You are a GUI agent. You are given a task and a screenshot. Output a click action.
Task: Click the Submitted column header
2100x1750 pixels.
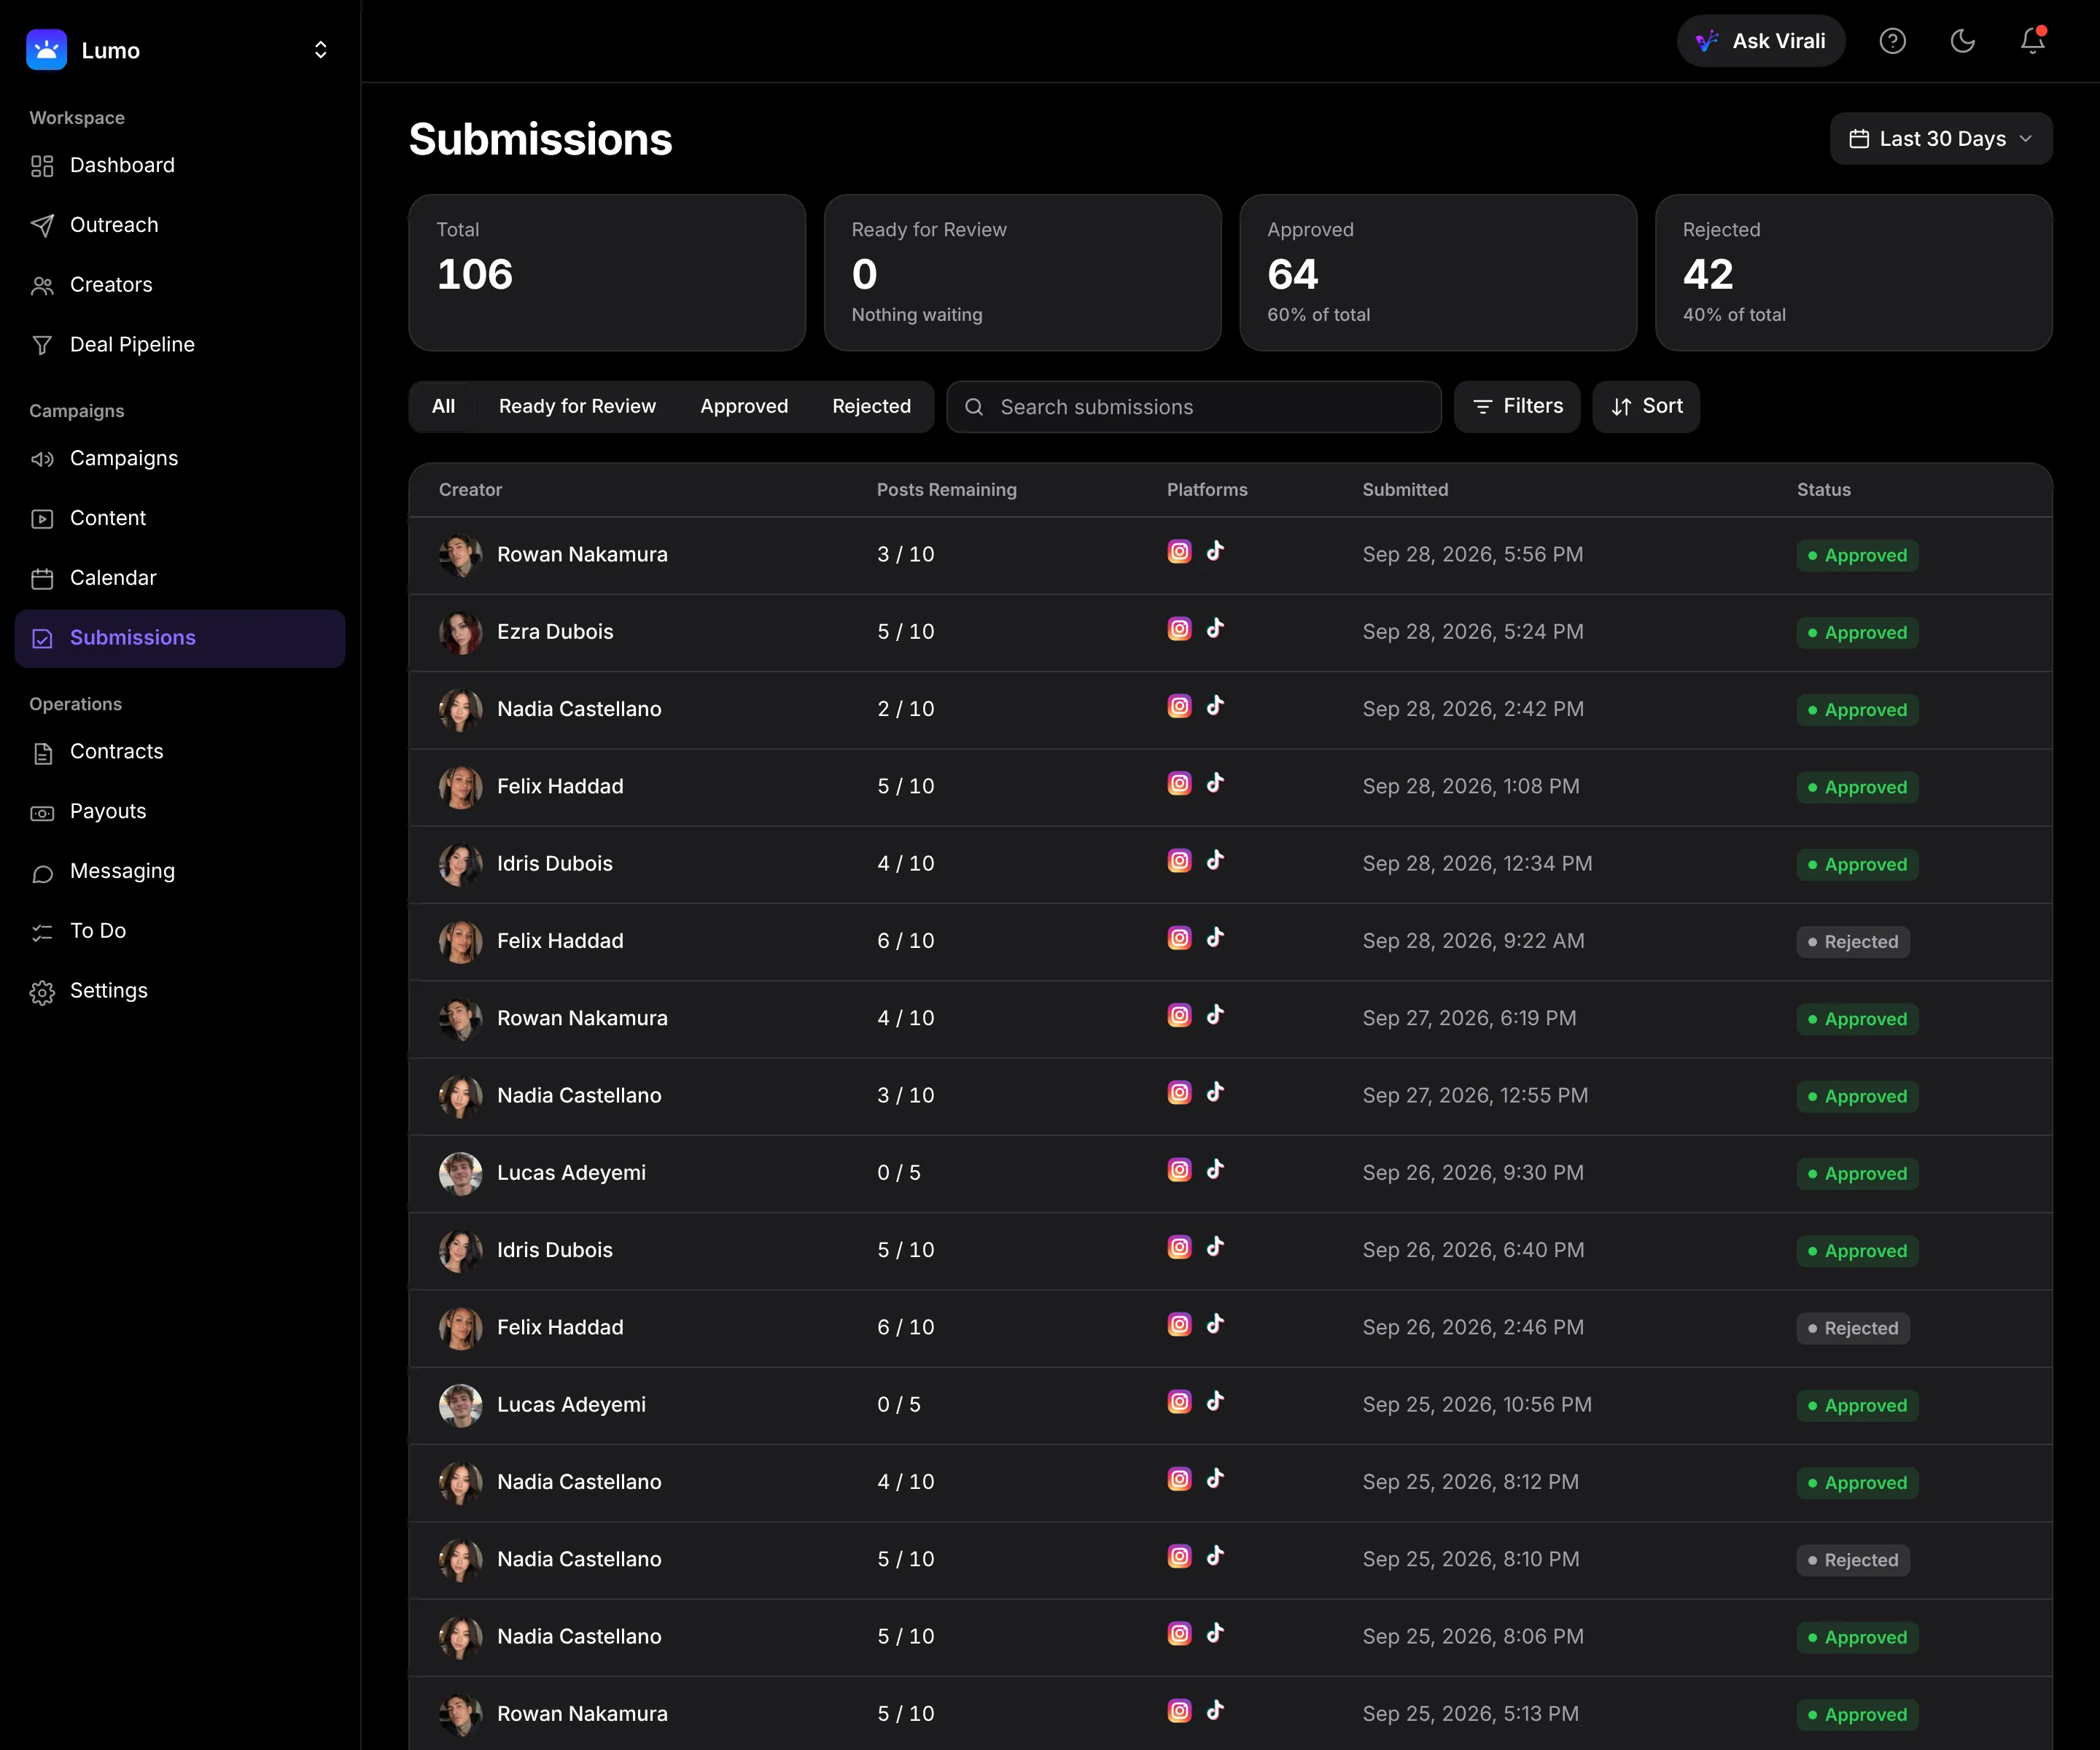pos(1405,490)
